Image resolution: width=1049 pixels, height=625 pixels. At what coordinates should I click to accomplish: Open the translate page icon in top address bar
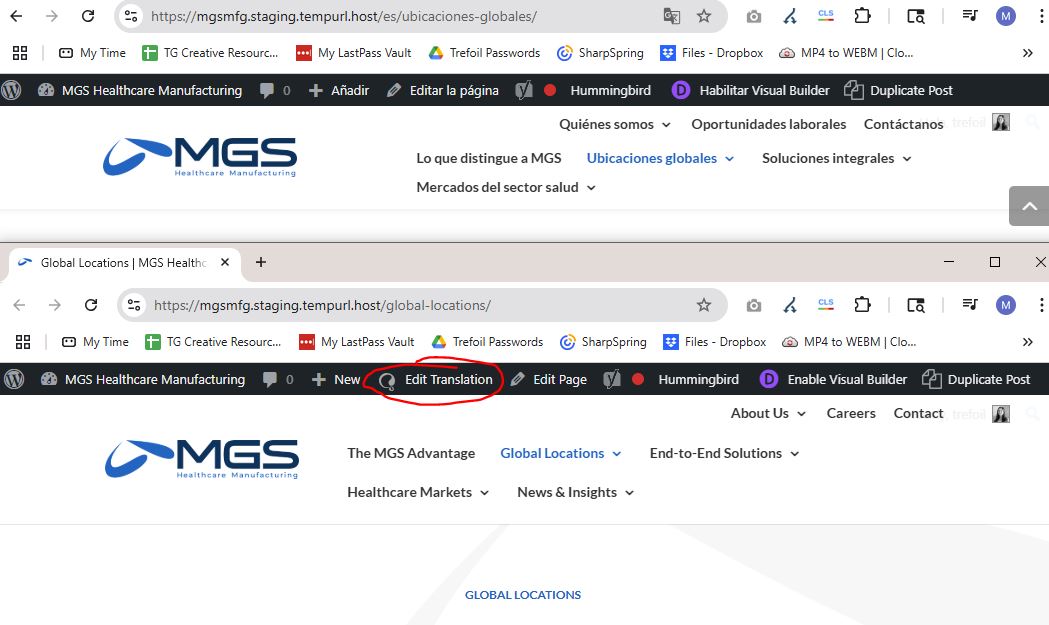click(672, 16)
